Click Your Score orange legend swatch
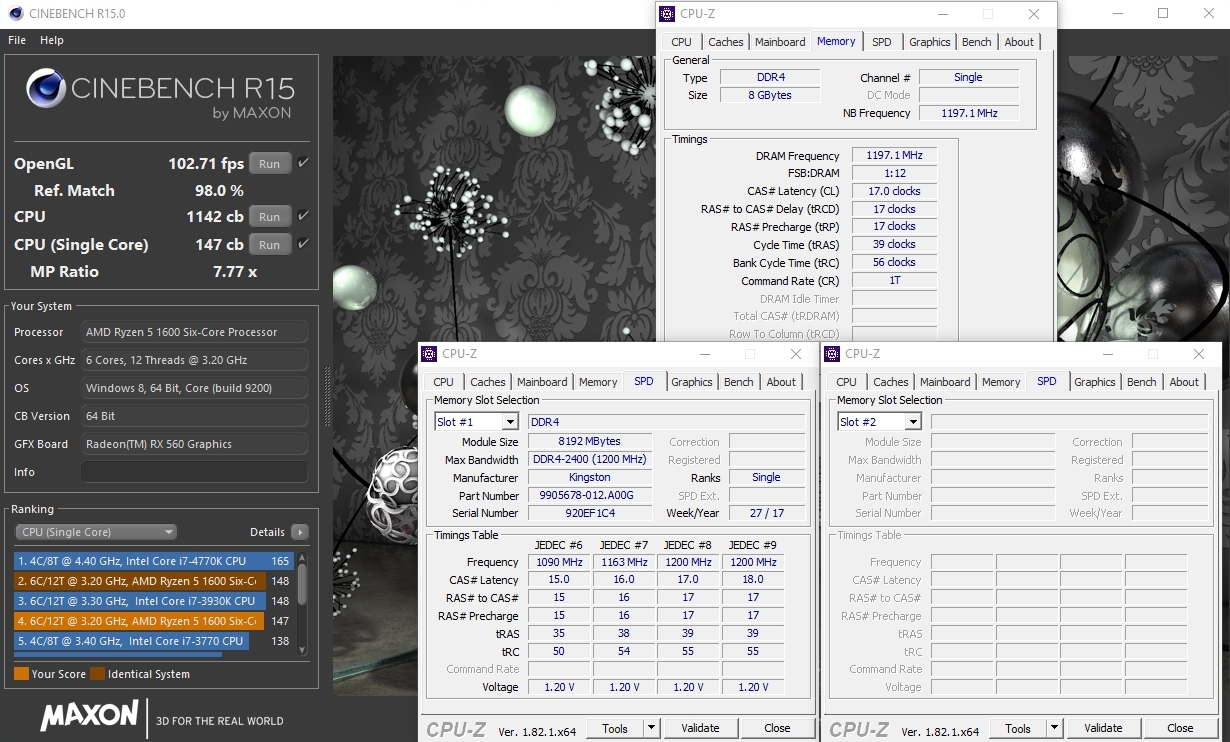The width and height of the screenshot is (1230, 742). coord(21,674)
